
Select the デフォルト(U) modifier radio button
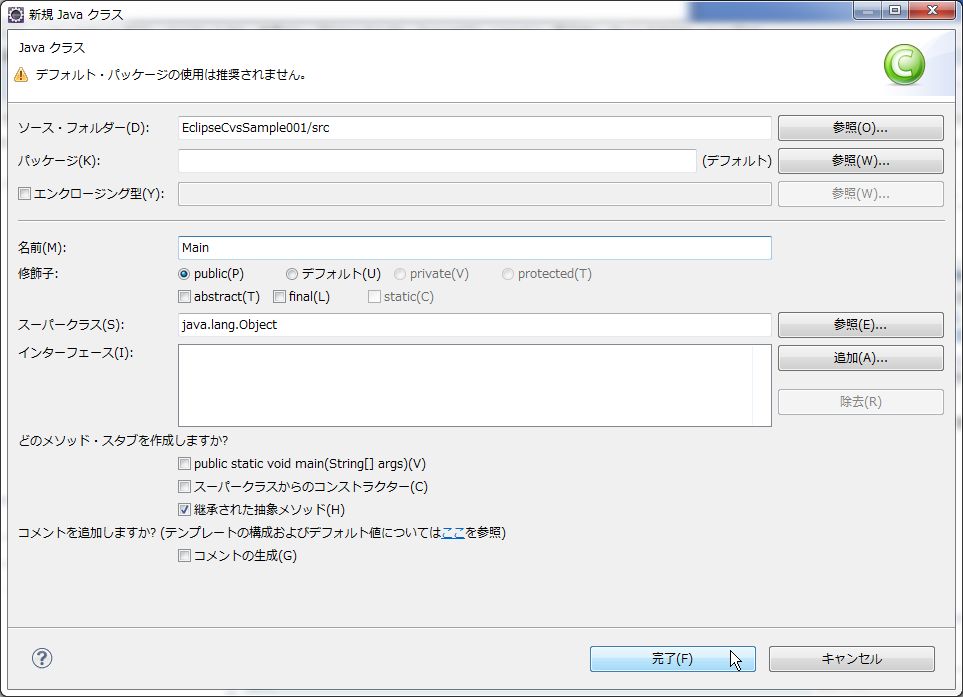point(292,274)
